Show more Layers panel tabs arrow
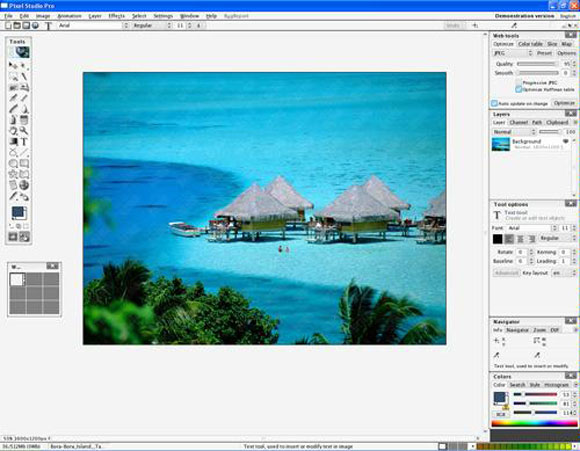The width and height of the screenshot is (580, 451). point(575,122)
